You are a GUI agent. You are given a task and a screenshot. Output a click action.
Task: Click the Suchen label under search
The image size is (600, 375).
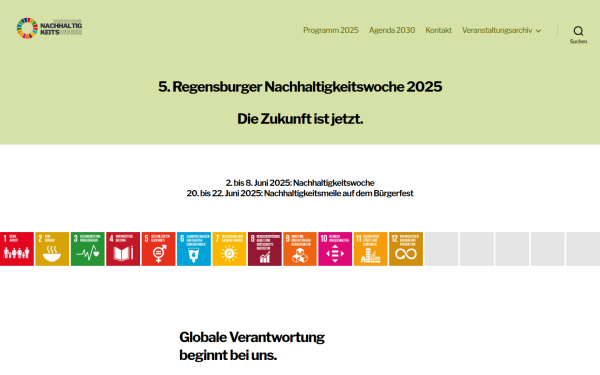click(578, 41)
